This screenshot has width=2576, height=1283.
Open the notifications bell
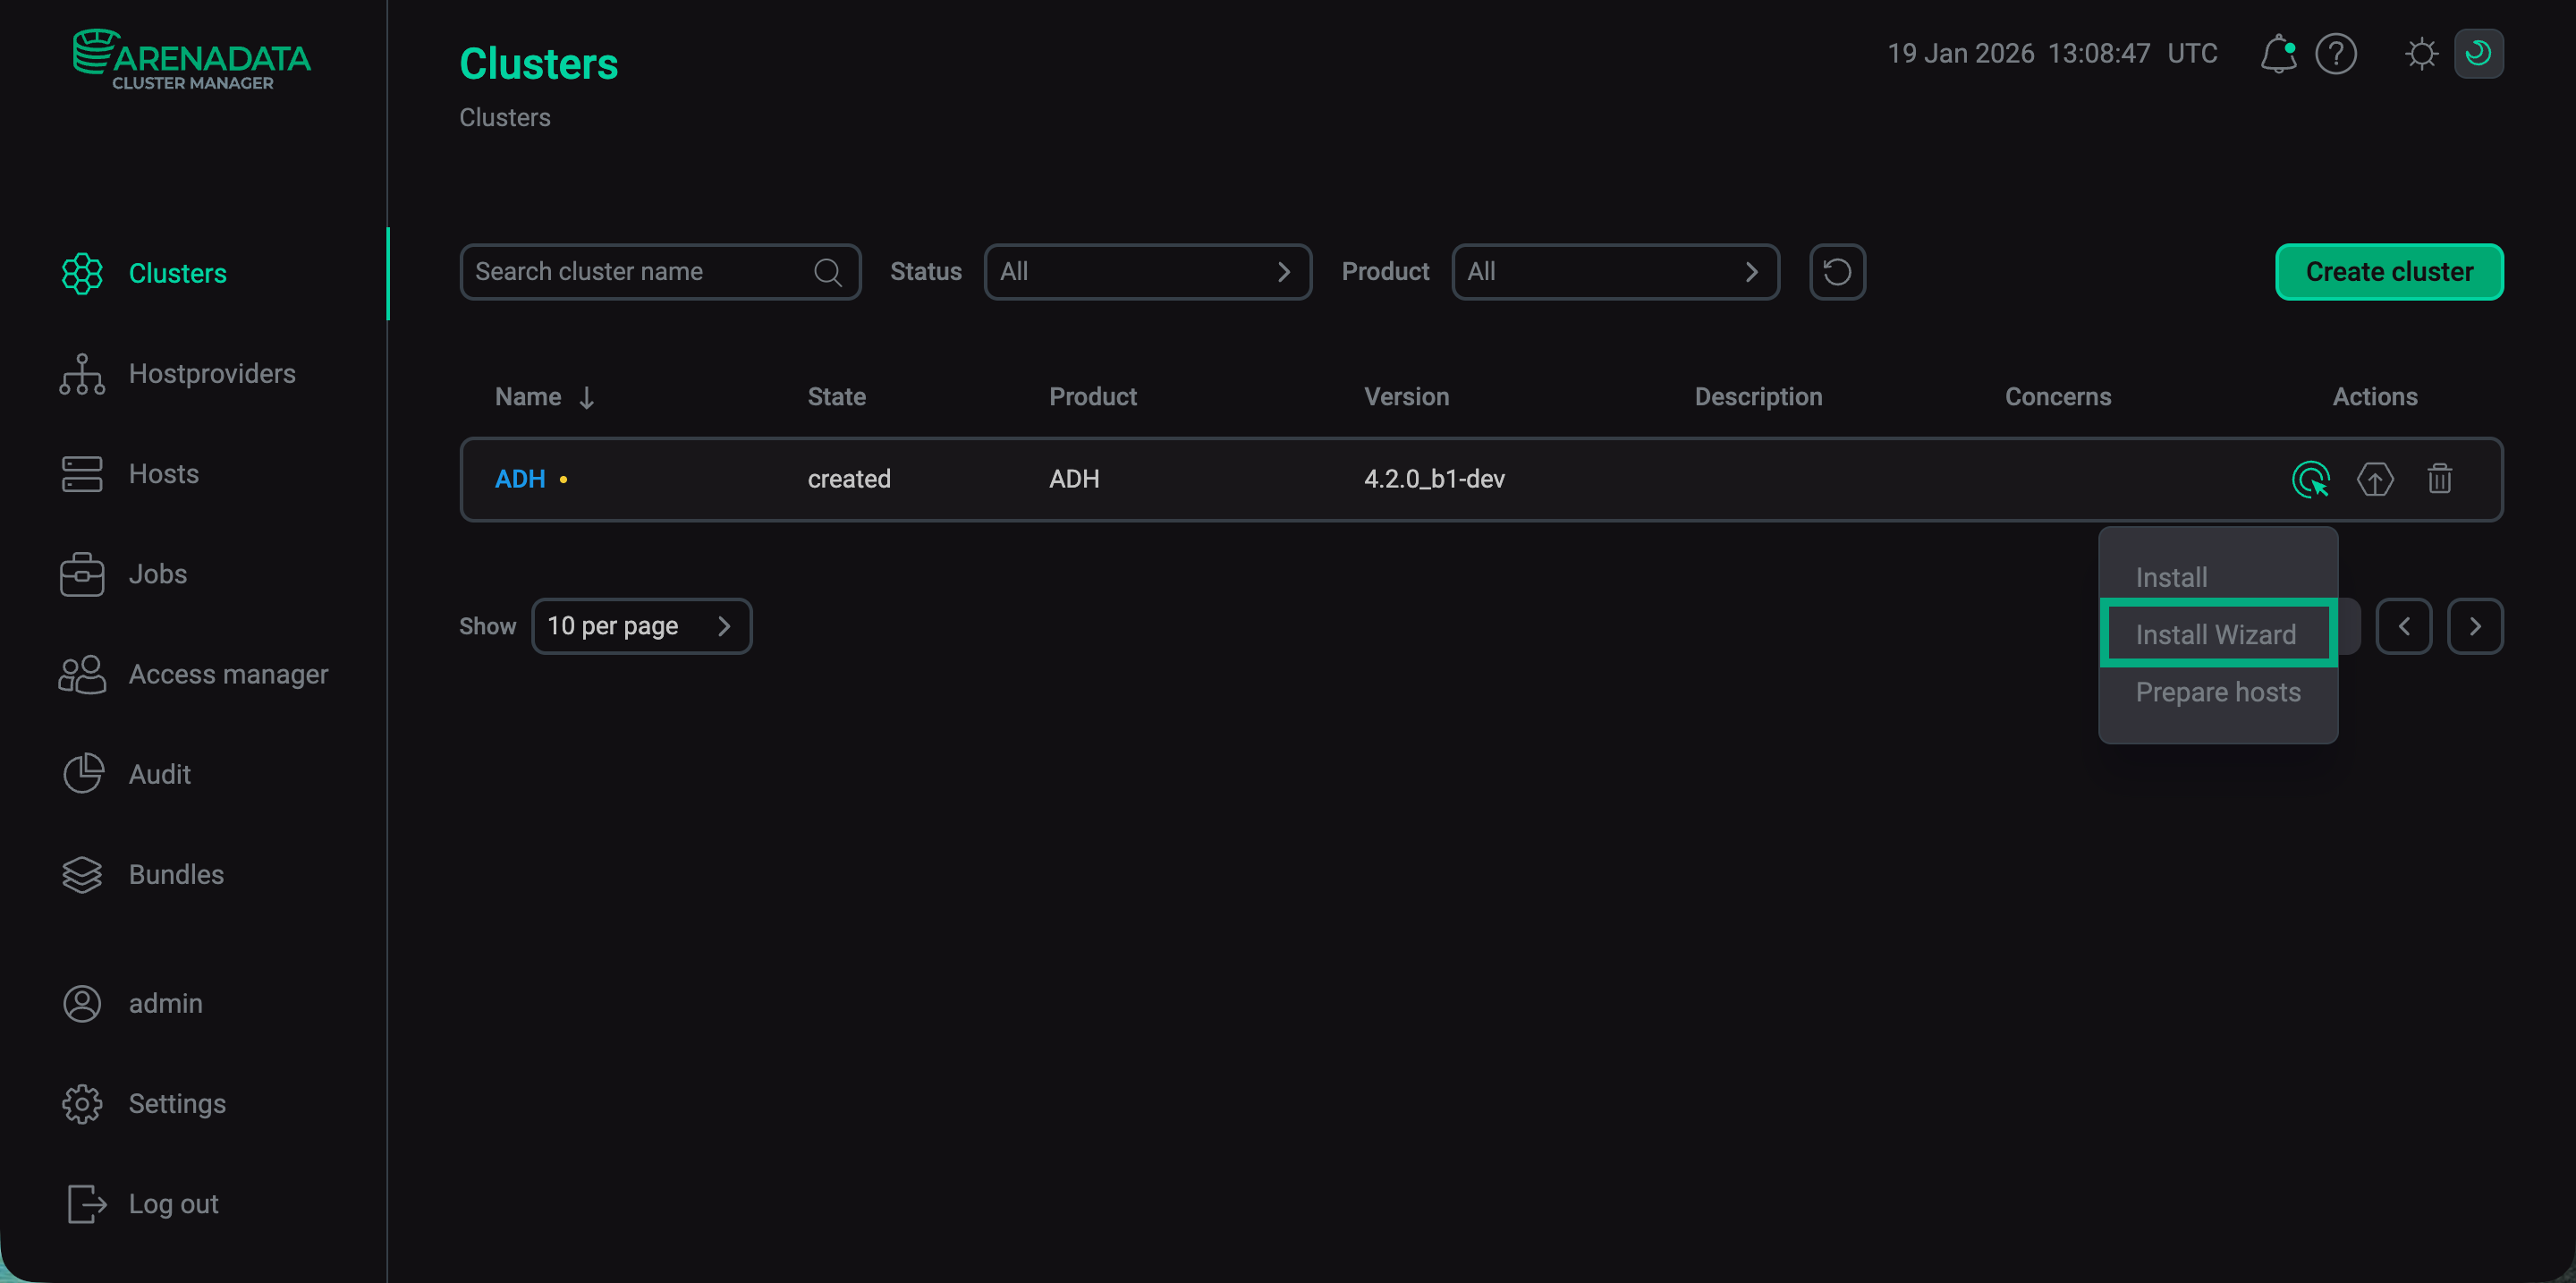pyautogui.click(x=2277, y=54)
